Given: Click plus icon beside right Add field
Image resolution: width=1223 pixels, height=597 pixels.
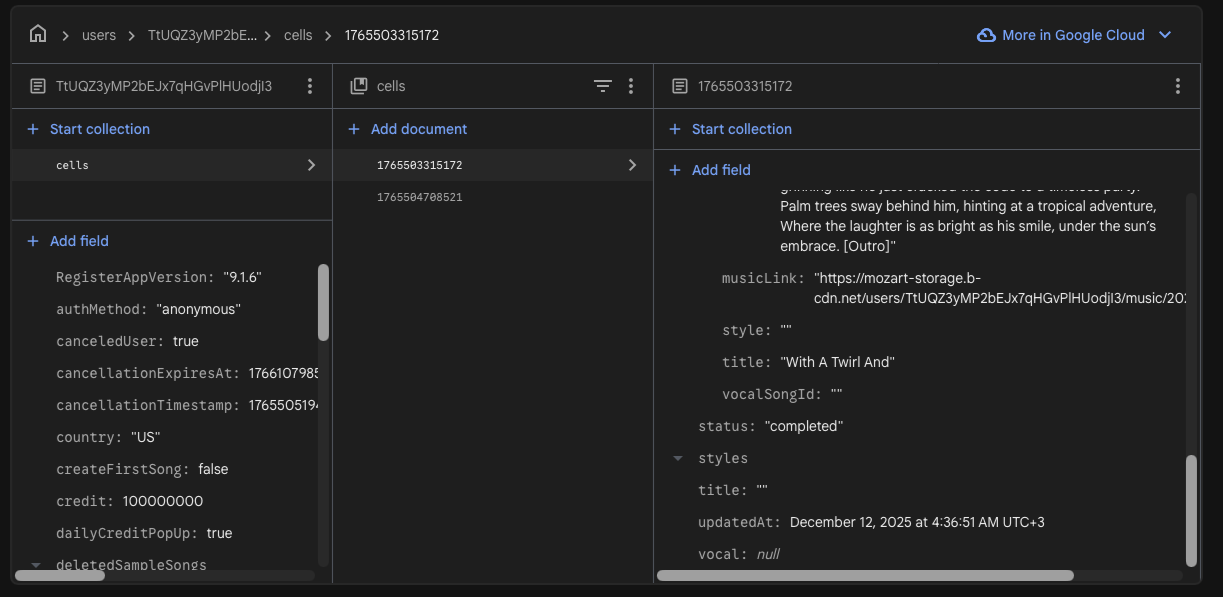Looking at the screenshot, I should pyautogui.click(x=674, y=170).
